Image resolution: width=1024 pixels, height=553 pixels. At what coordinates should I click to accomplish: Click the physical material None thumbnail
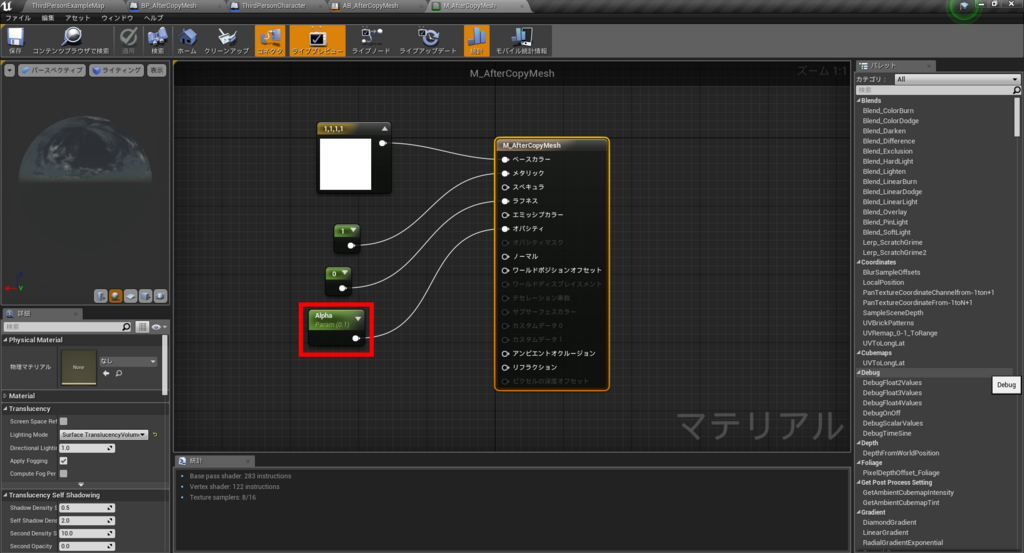click(x=79, y=367)
